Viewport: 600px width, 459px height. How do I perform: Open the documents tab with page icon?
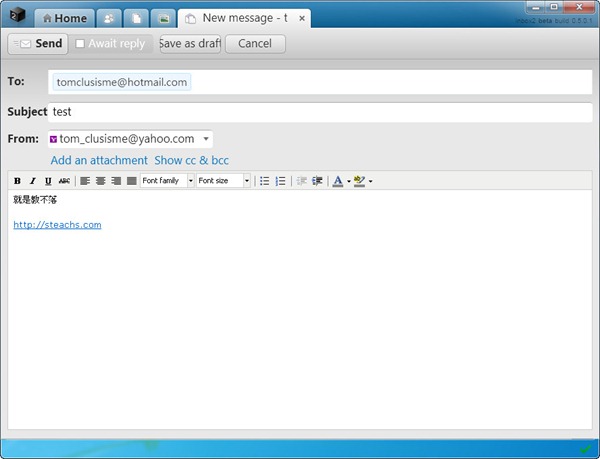tap(136, 18)
